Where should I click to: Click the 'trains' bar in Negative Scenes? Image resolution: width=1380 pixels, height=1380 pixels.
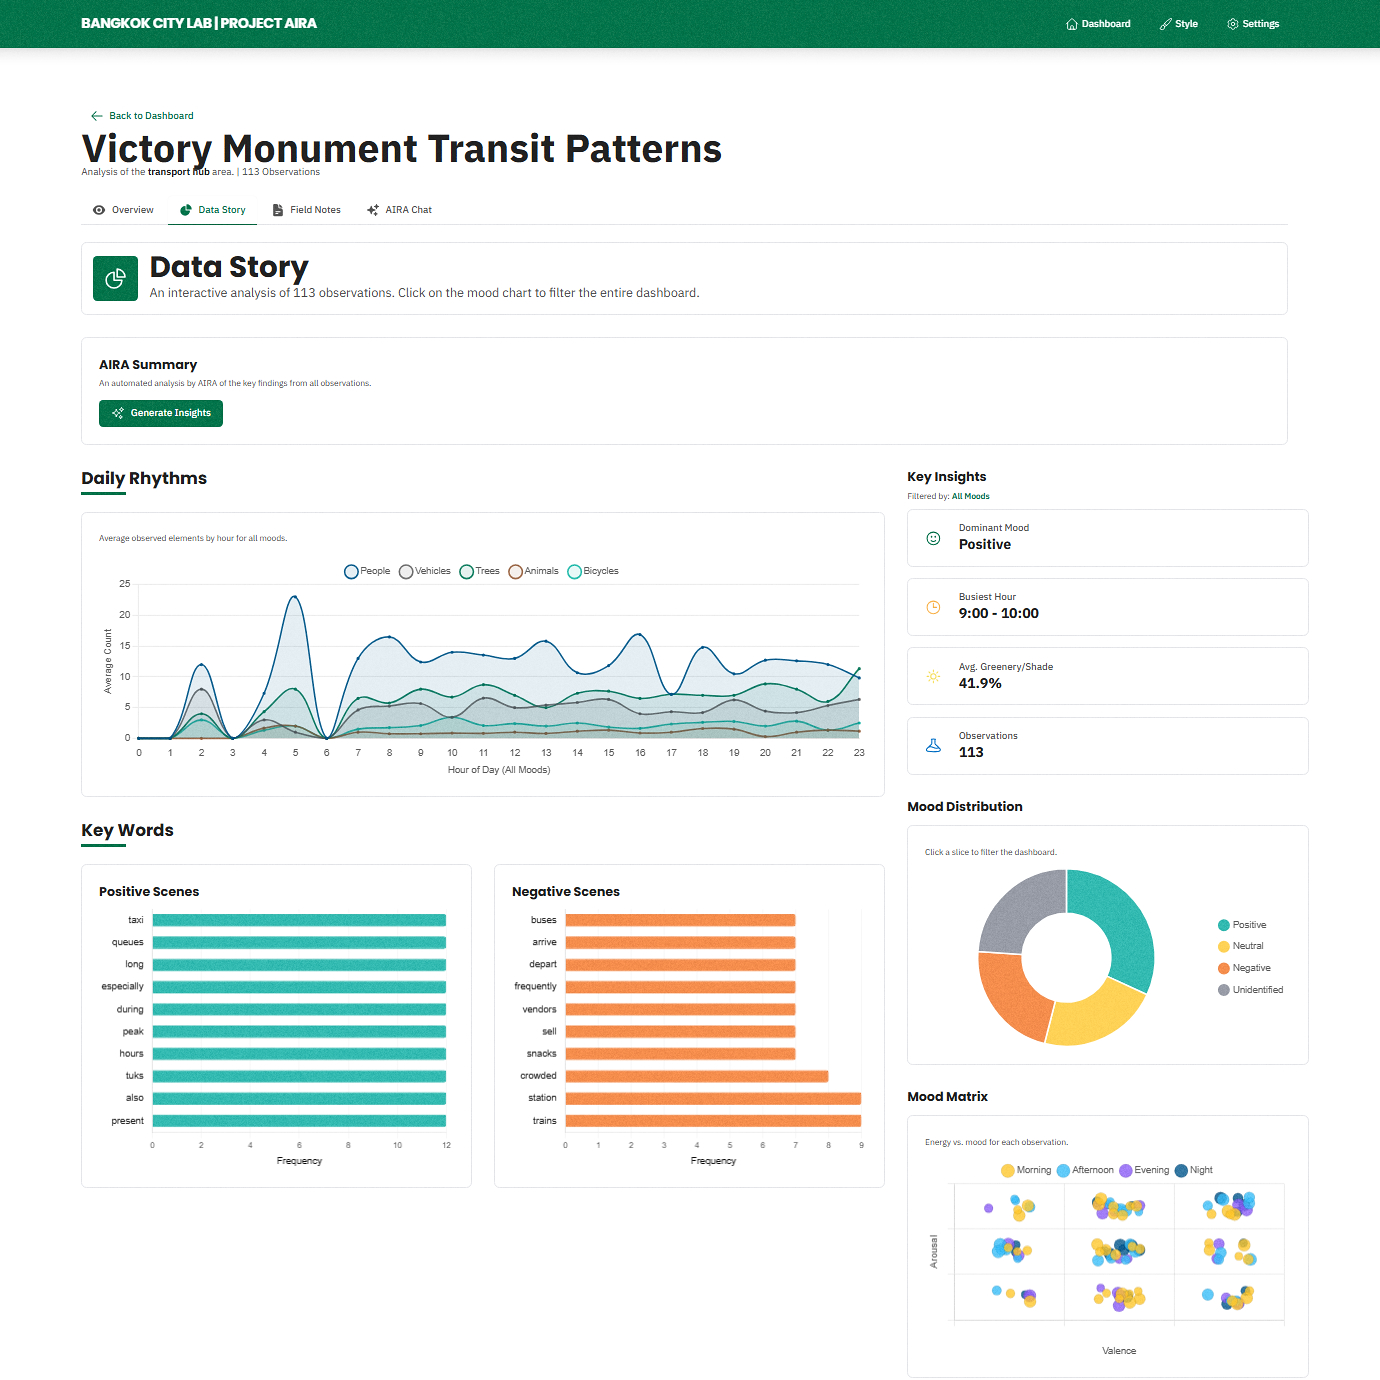713,1121
